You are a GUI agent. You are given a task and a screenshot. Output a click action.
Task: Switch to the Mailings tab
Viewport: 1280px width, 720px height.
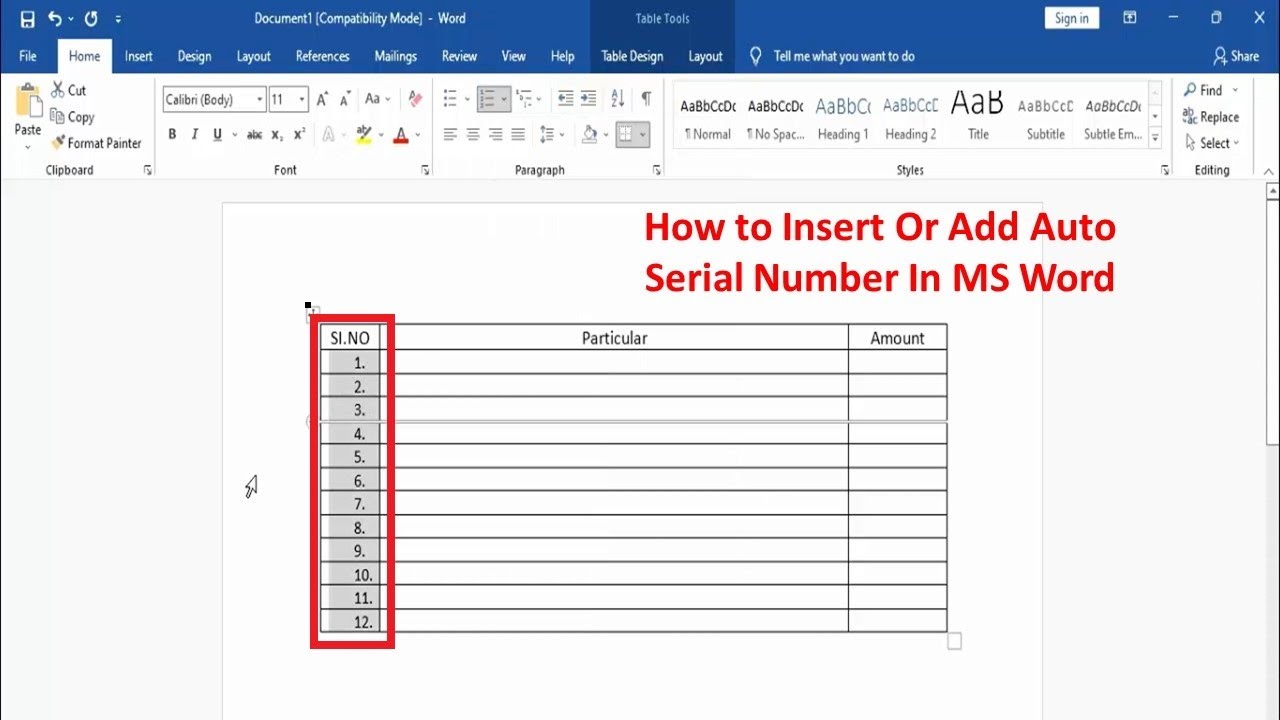coord(396,56)
